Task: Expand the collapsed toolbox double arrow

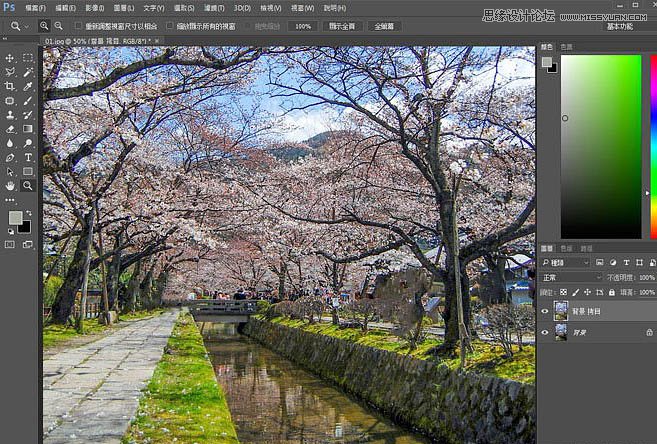Action: (5, 39)
